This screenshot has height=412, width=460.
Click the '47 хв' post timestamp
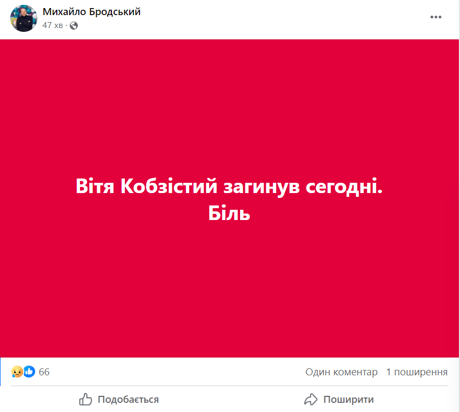(x=52, y=25)
